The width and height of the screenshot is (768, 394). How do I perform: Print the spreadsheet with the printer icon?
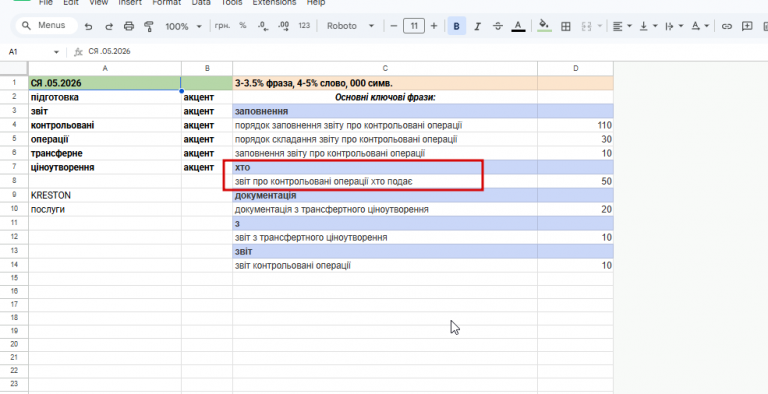click(129, 26)
